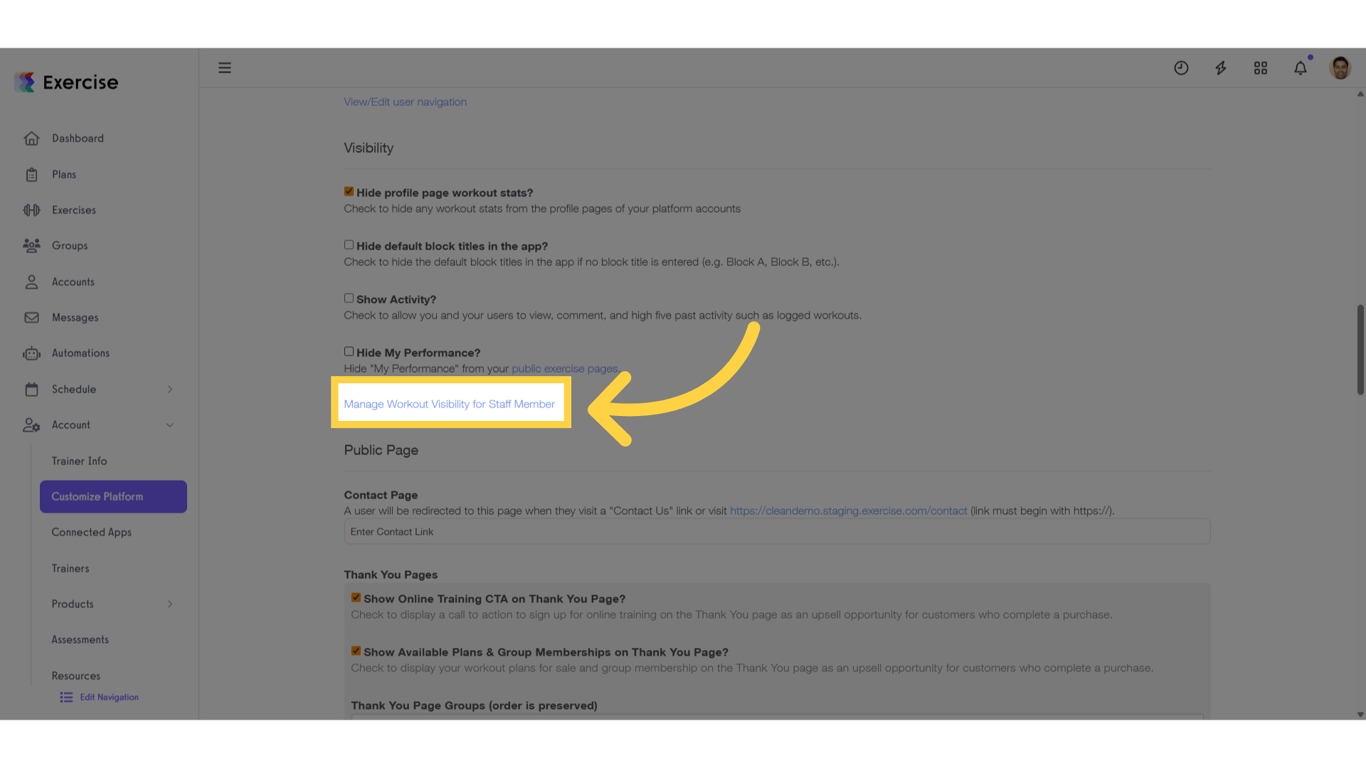The image size is (1366, 768).
Task: Open the cleandemo staging contact URL link
Action: tap(848, 511)
